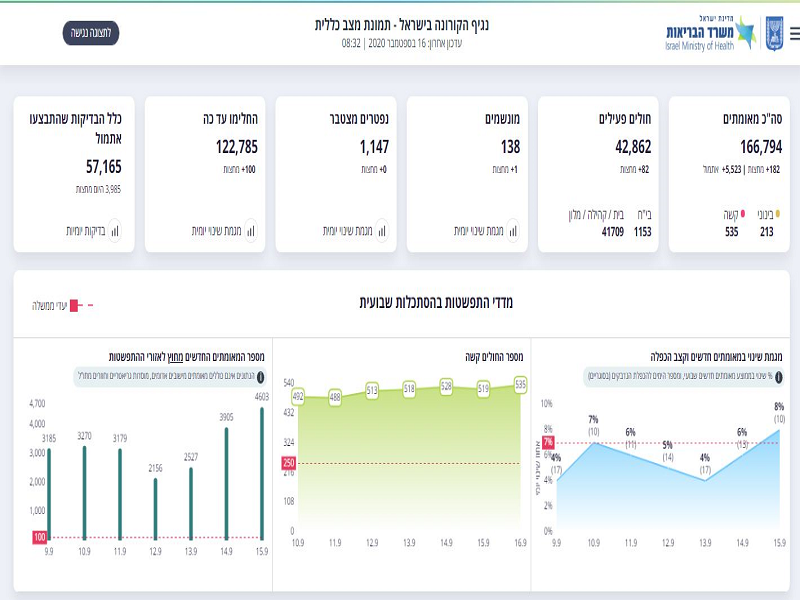This screenshot has width=800, height=600.
Task: Click the chart icon beside בדיקות יומיות
Action: pos(114,230)
